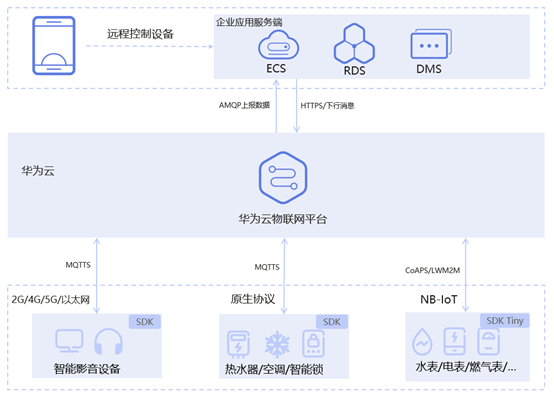Viewport: 554px width, 398px height.
Task: Click the RDS label text
Action: [x=355, y=70]
